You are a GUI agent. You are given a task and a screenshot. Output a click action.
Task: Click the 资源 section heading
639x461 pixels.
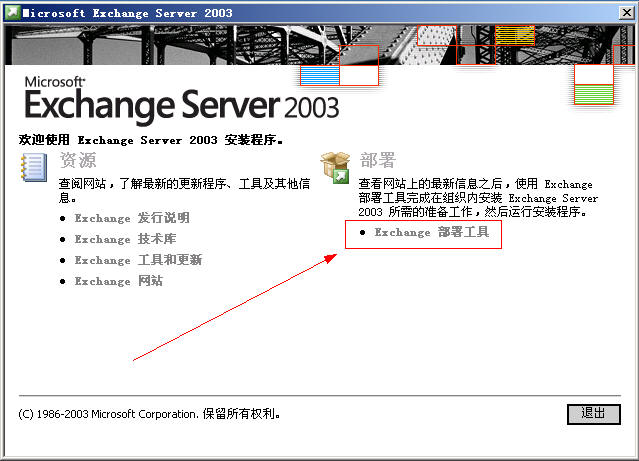coord(78,160)
